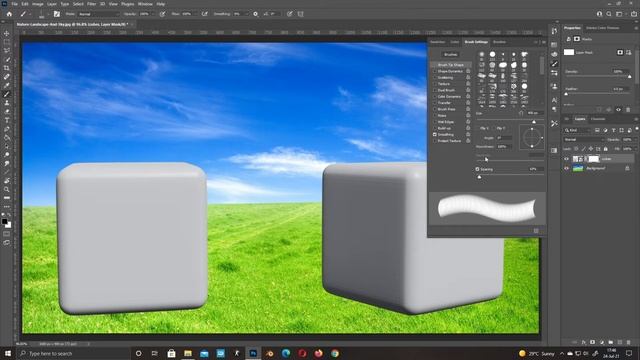
Task: Click the search icon at top right
Action: click(x=609, y=14)
